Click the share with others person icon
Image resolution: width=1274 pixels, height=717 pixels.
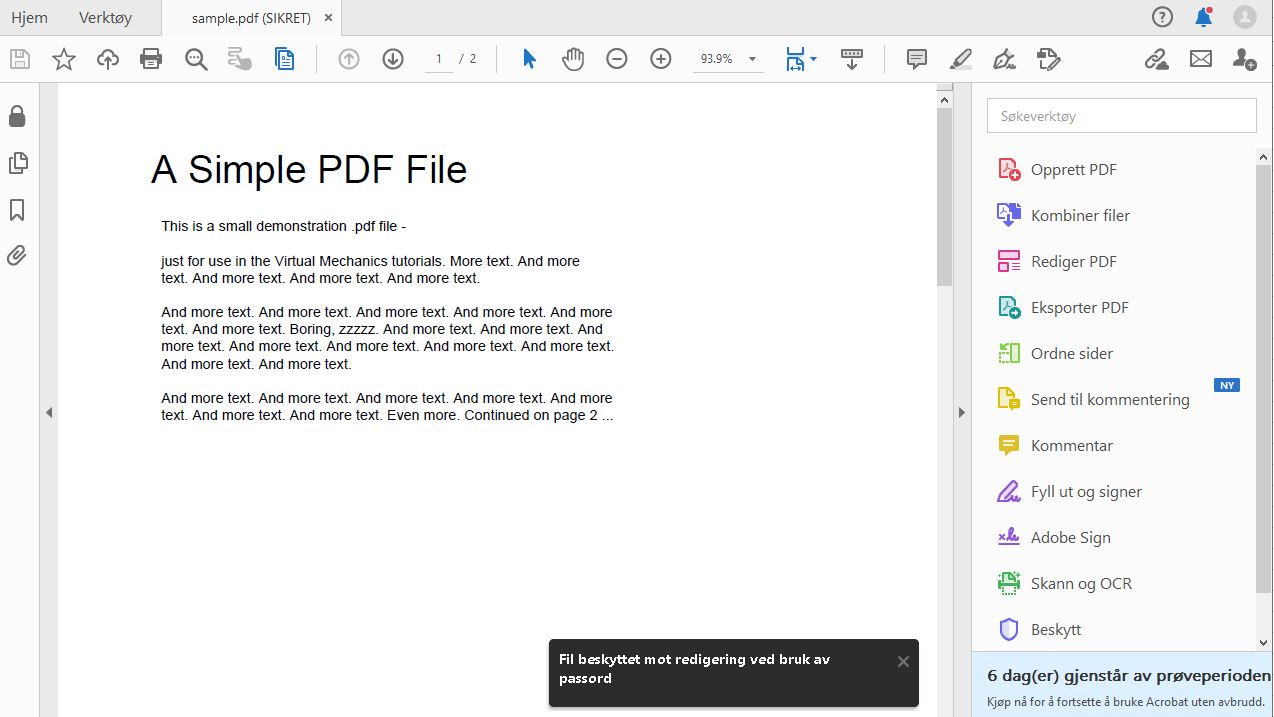(x=1245, y=59)
